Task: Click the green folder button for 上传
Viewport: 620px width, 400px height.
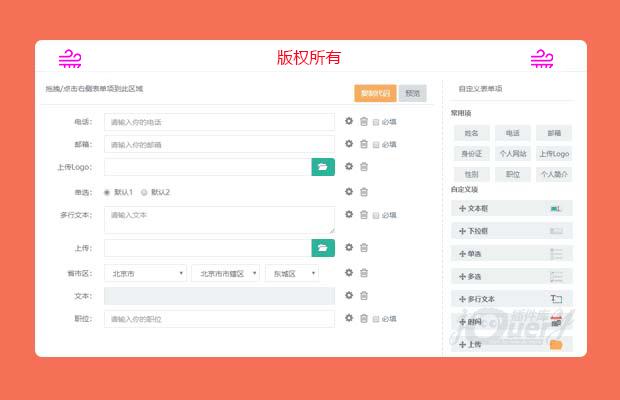Action: pyautogui.click(x=323, y=247)
